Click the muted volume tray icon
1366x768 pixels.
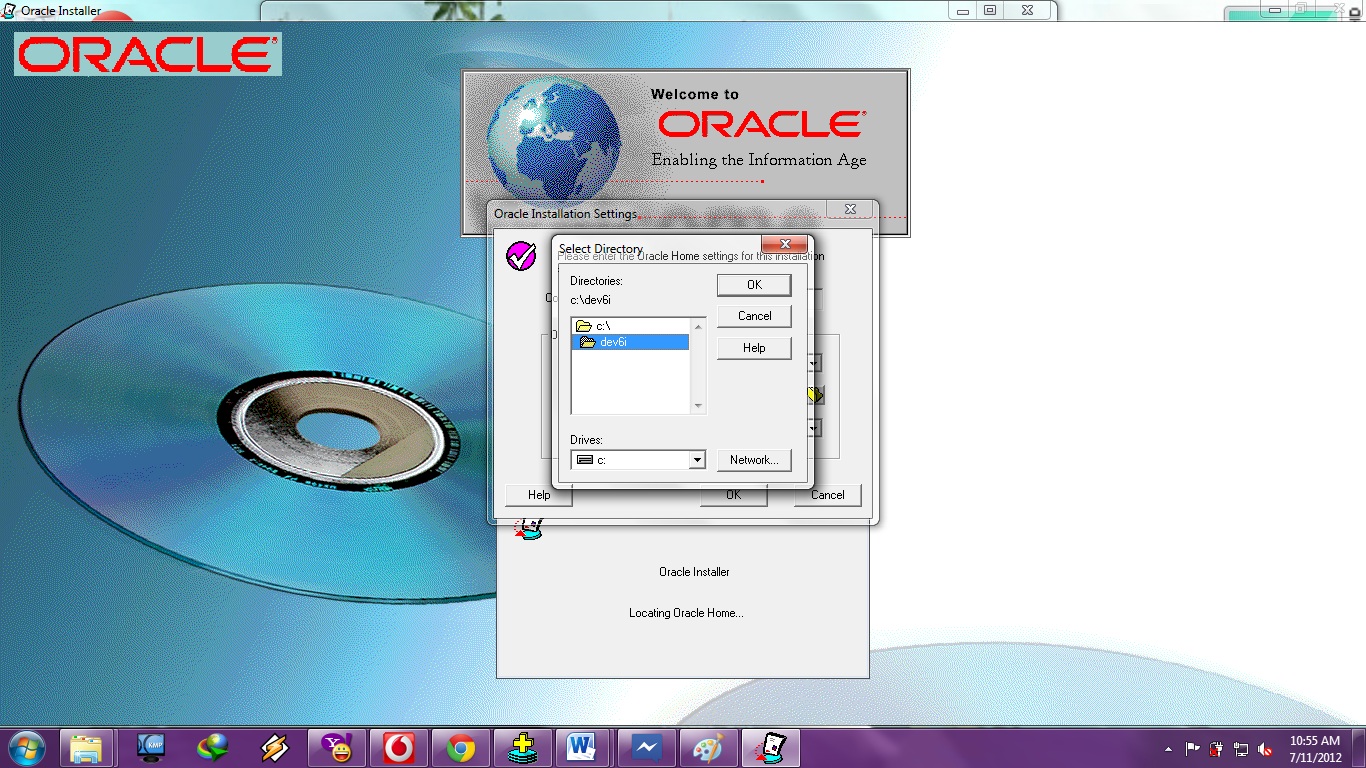[1265, 749]
